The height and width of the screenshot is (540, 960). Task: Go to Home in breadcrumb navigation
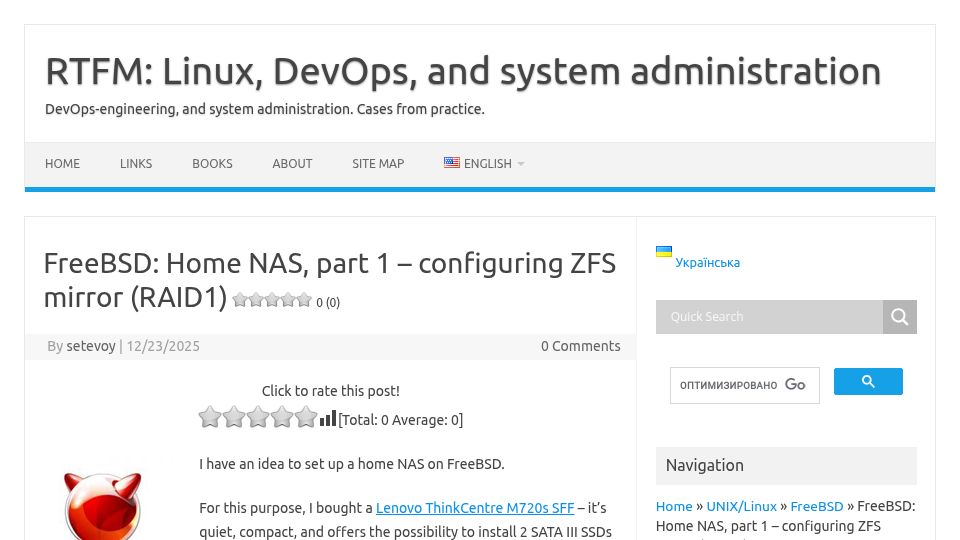[673, 506]
